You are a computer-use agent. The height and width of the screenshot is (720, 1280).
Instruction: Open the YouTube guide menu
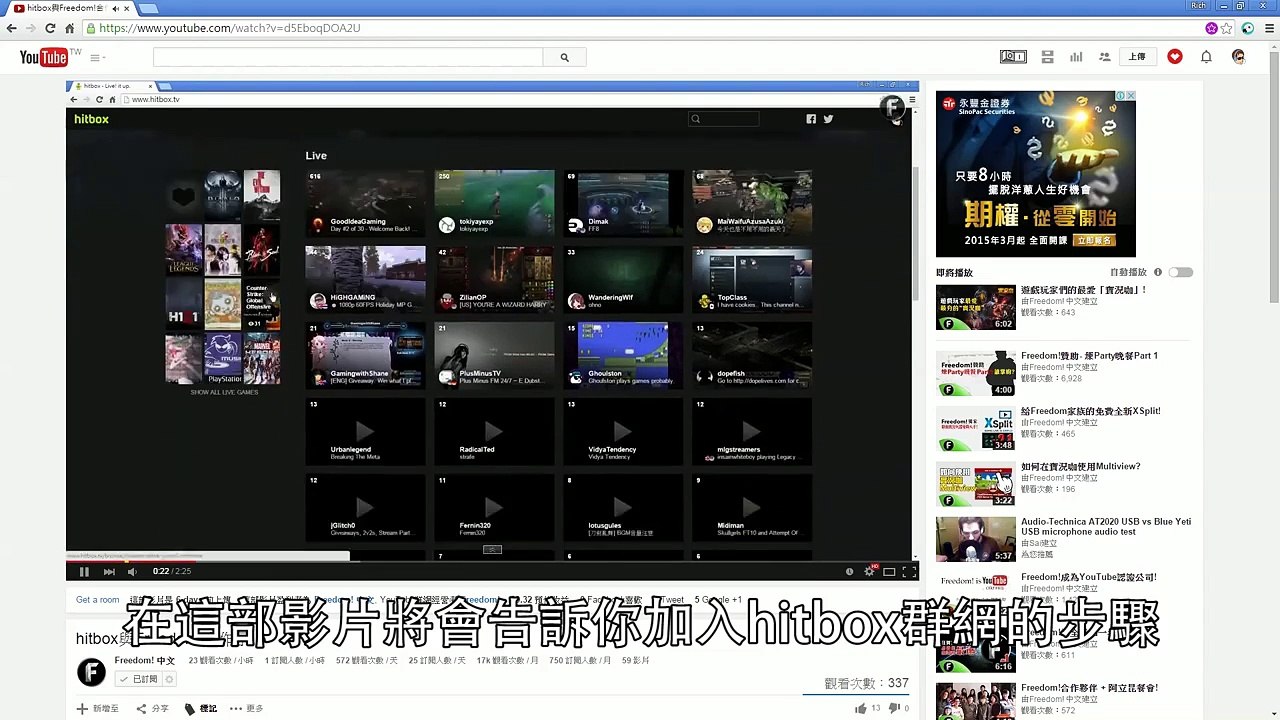[x=97, y=58]
